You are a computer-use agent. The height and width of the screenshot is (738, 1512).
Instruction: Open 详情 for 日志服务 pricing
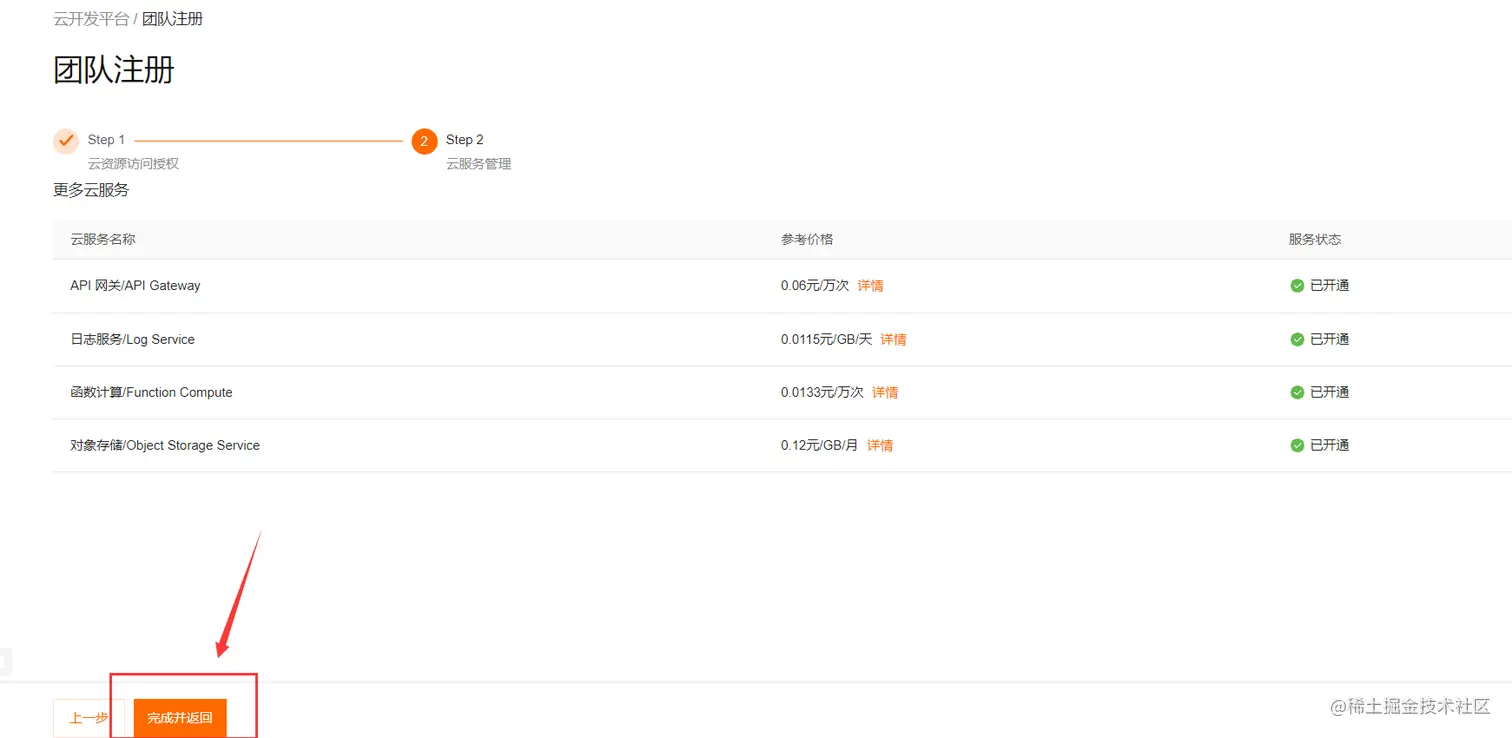pyautogui.click(x=893, y=339)
